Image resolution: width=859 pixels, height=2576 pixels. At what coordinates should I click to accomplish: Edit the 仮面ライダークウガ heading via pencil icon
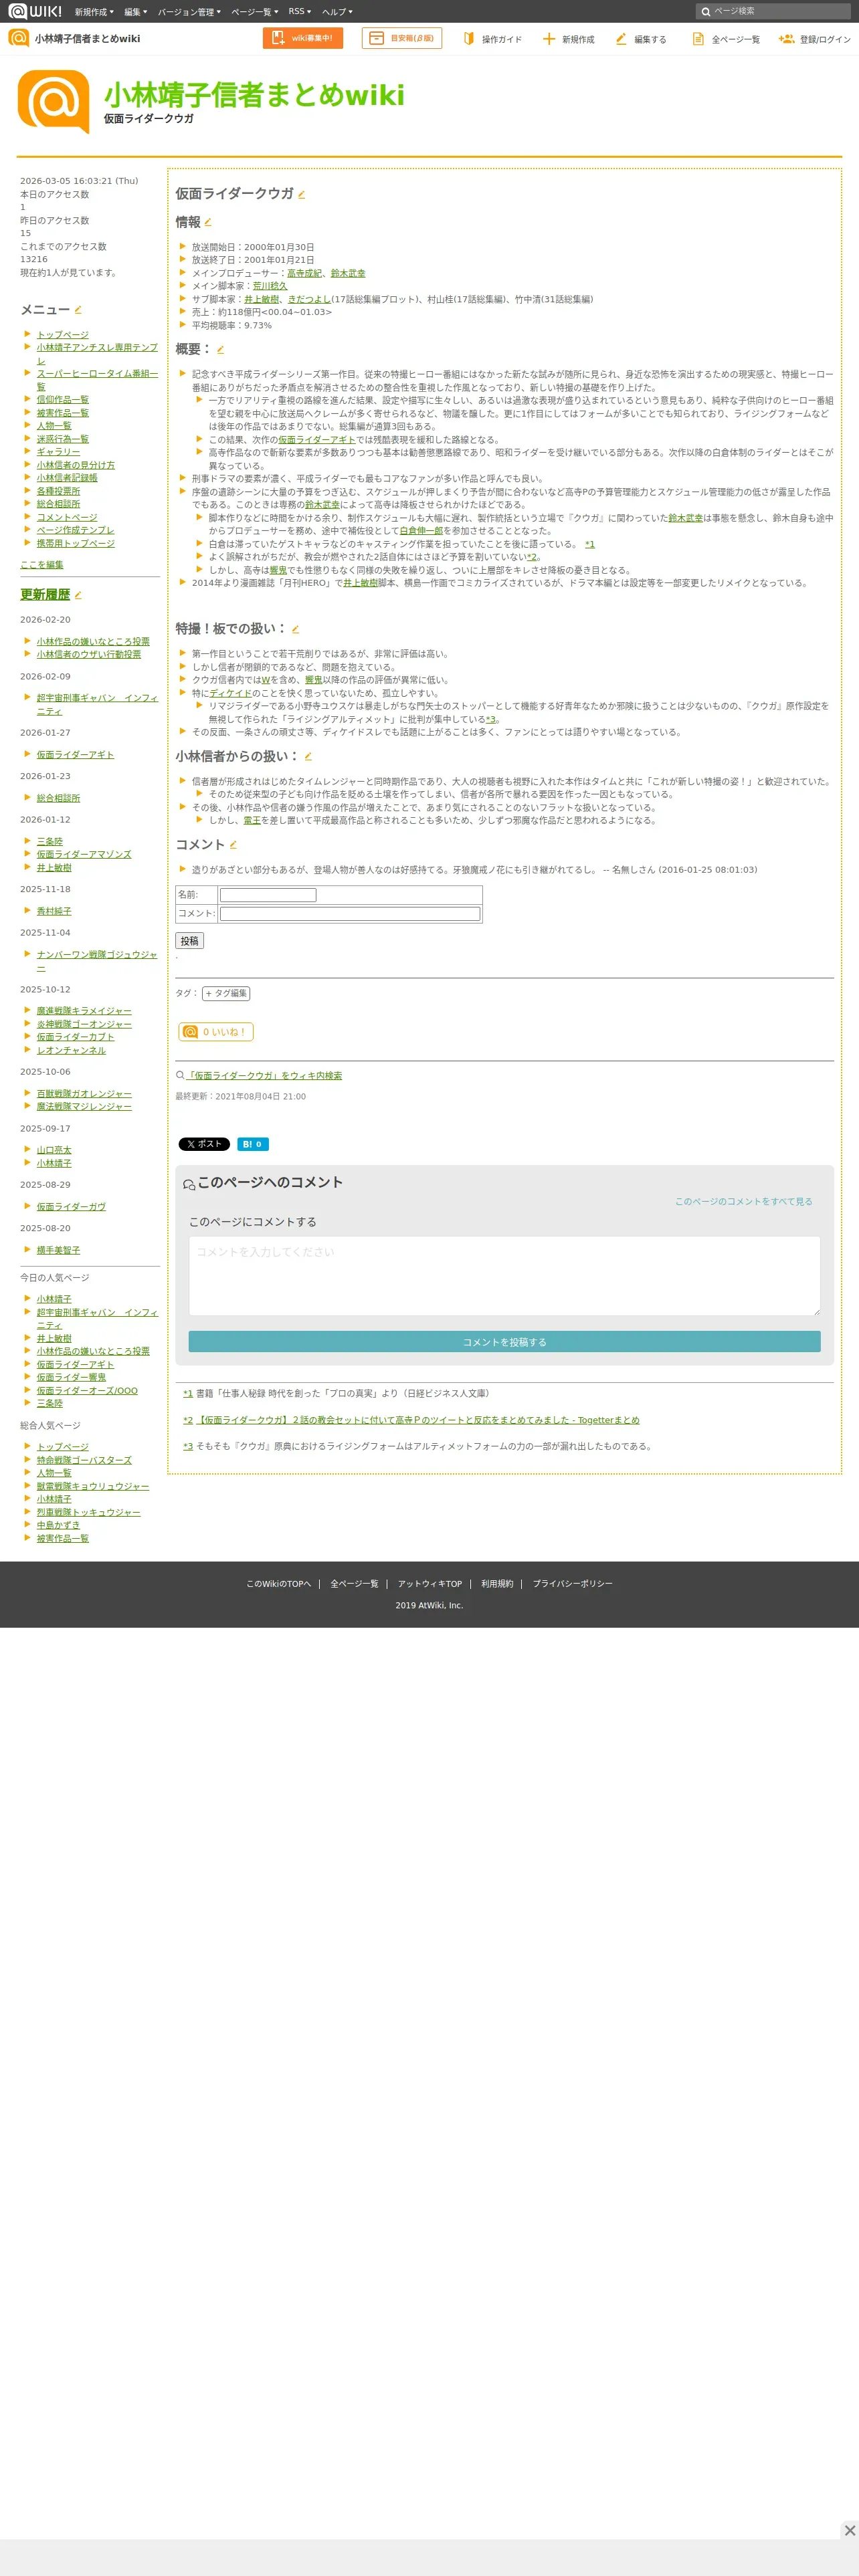pos(301,195)
